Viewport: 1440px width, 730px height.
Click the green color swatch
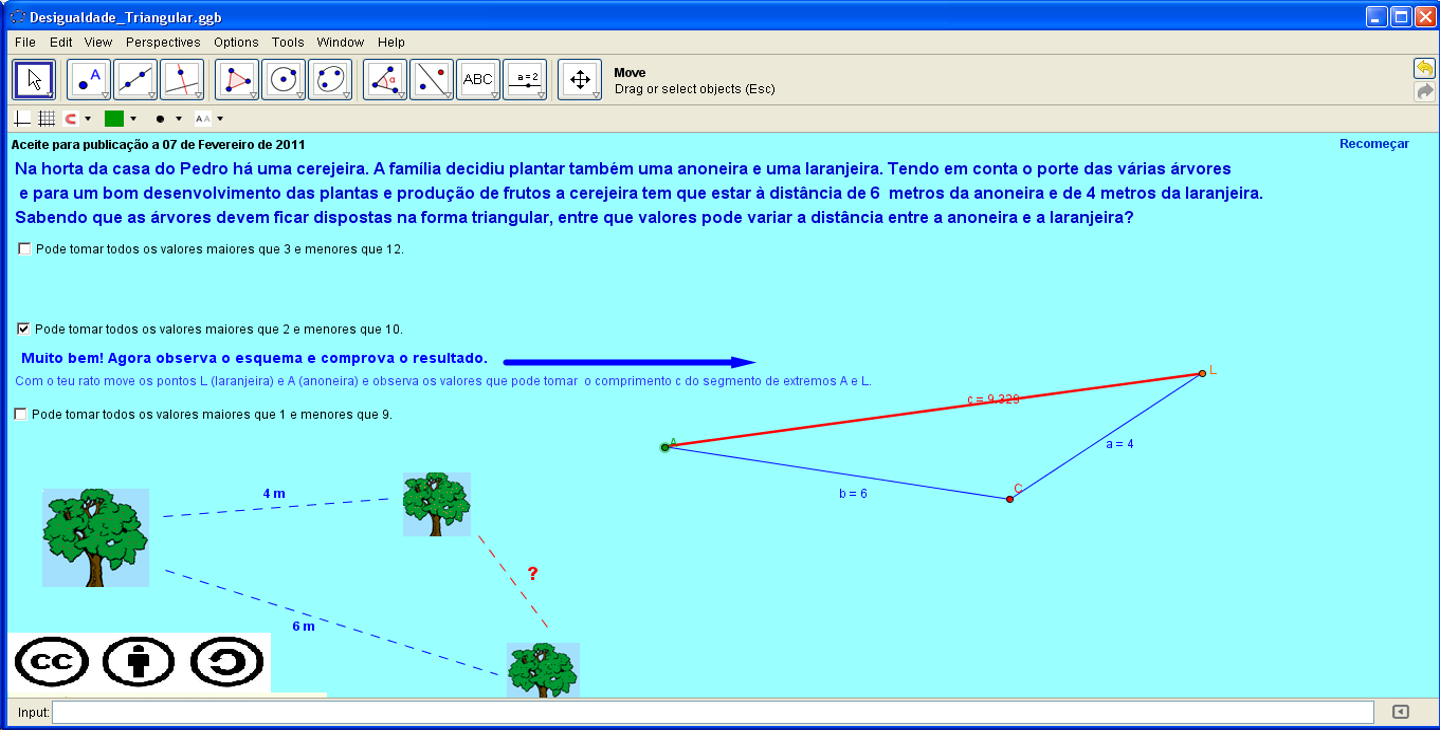114,119
